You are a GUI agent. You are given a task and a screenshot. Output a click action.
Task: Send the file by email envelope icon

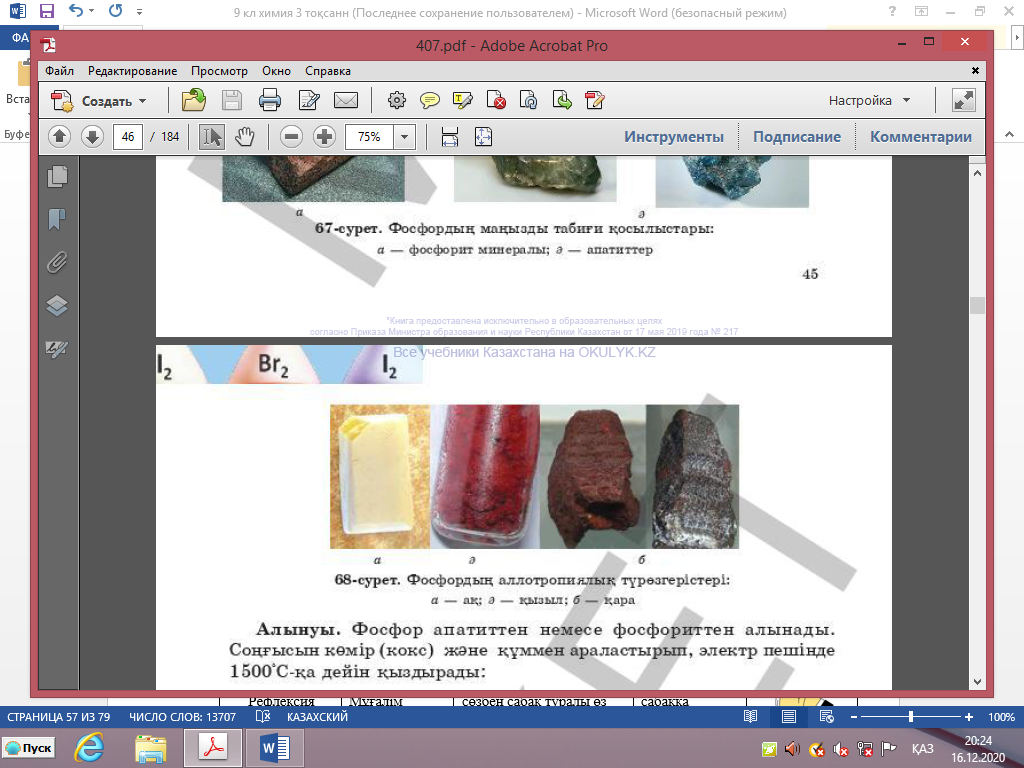click(346, 101)
